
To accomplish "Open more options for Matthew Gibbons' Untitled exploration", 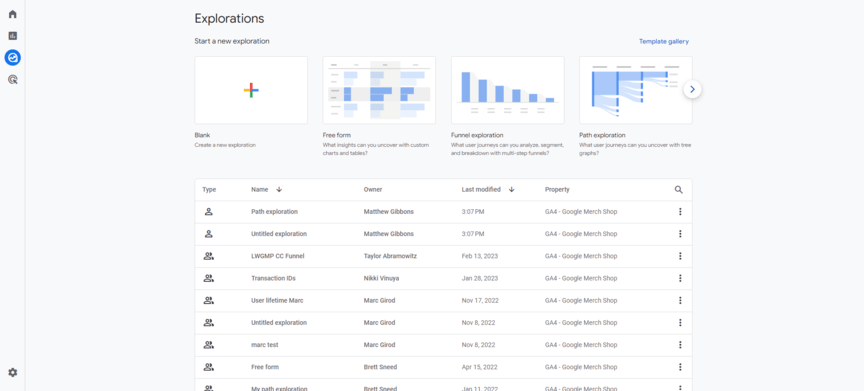I will tap(681, 233).
